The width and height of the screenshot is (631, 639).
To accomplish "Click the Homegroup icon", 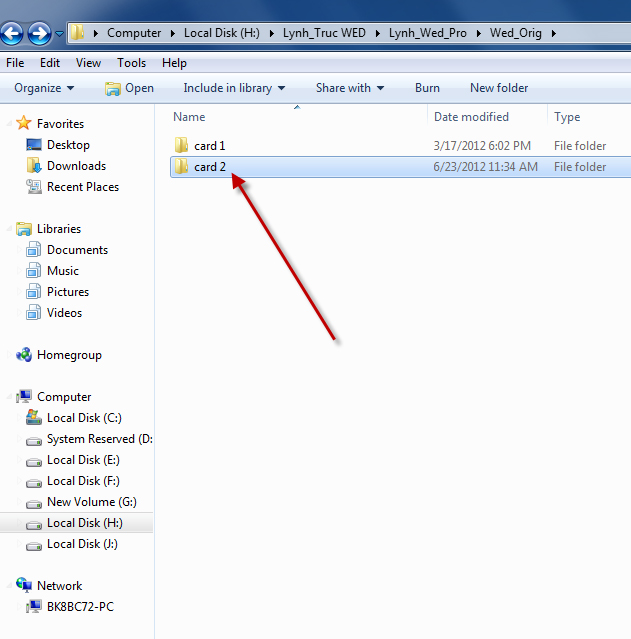I will point(24,355).
